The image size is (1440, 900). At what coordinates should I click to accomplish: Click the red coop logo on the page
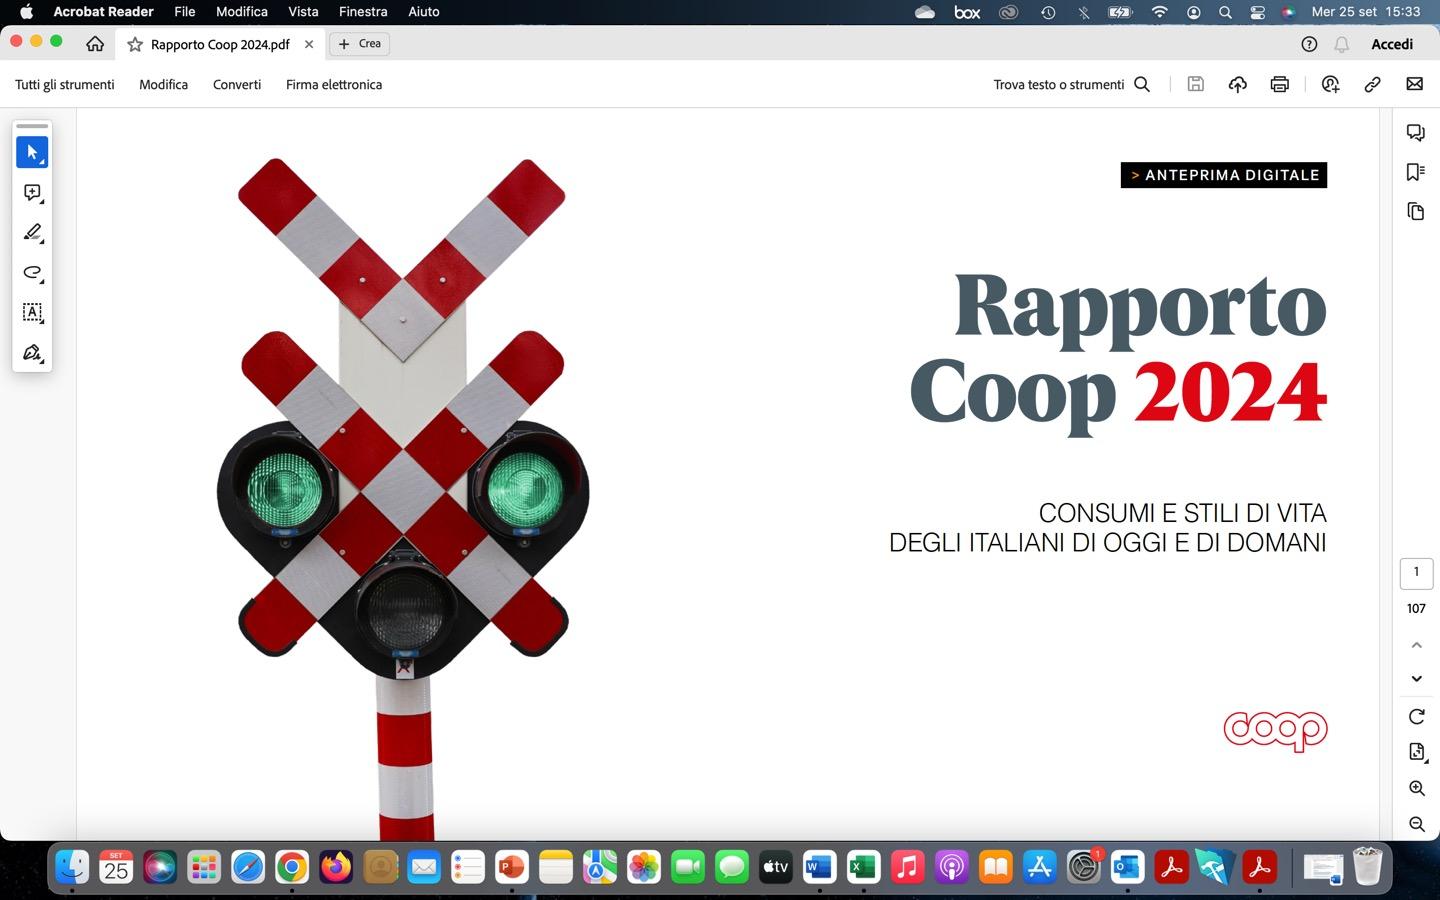click(x=1275, y=731)
